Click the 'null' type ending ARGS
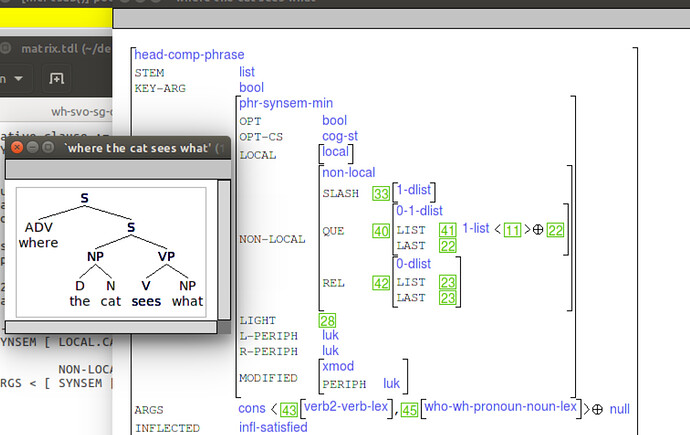Image resolution: width=690 pixels, height=435 pixels. click(620, 409)
